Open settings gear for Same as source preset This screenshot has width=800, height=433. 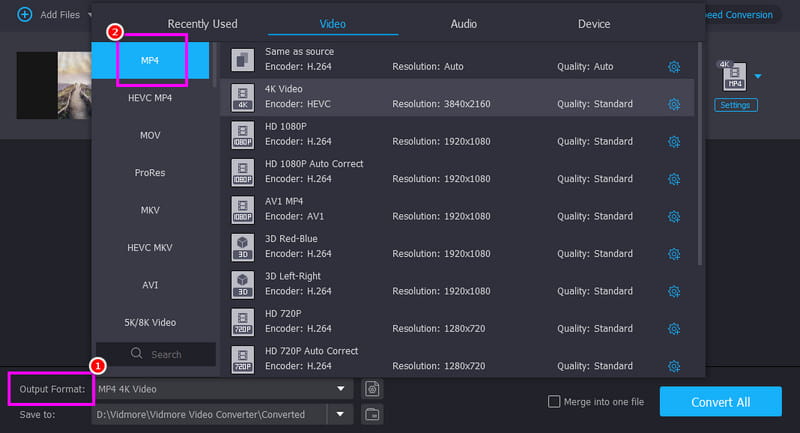tap(673, 67)
